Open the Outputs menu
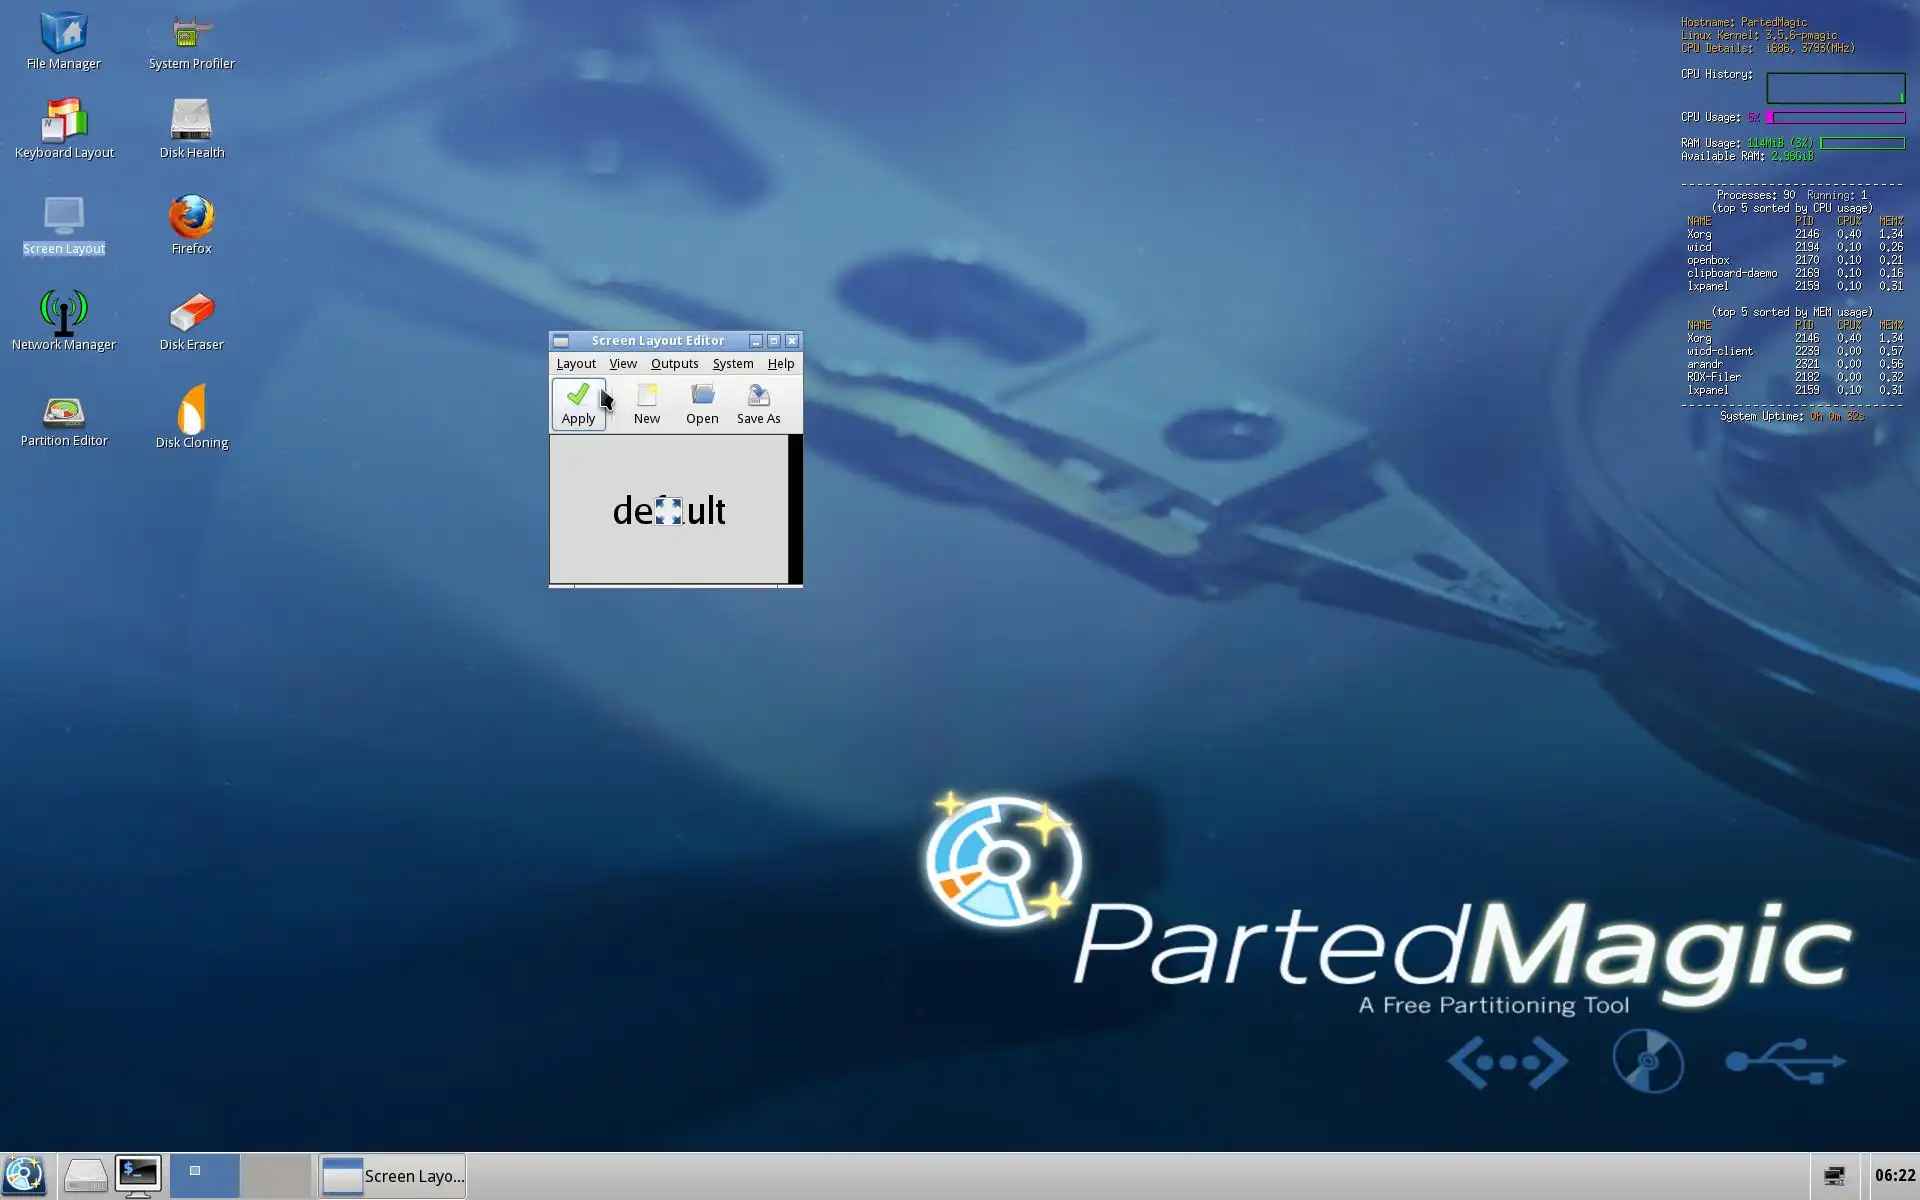The image size is (1920, 1200). (674, 364)
